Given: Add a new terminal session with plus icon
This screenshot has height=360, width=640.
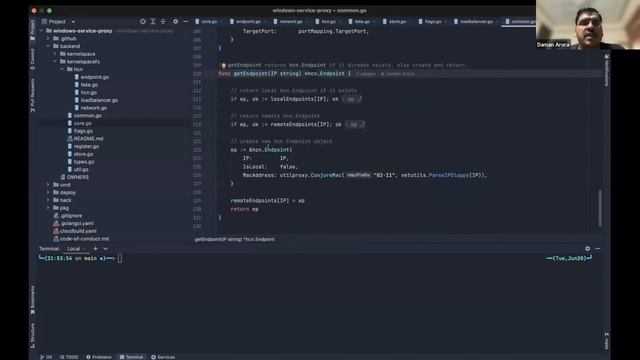Looking at the screenshot, I should (x=96, y=249).
